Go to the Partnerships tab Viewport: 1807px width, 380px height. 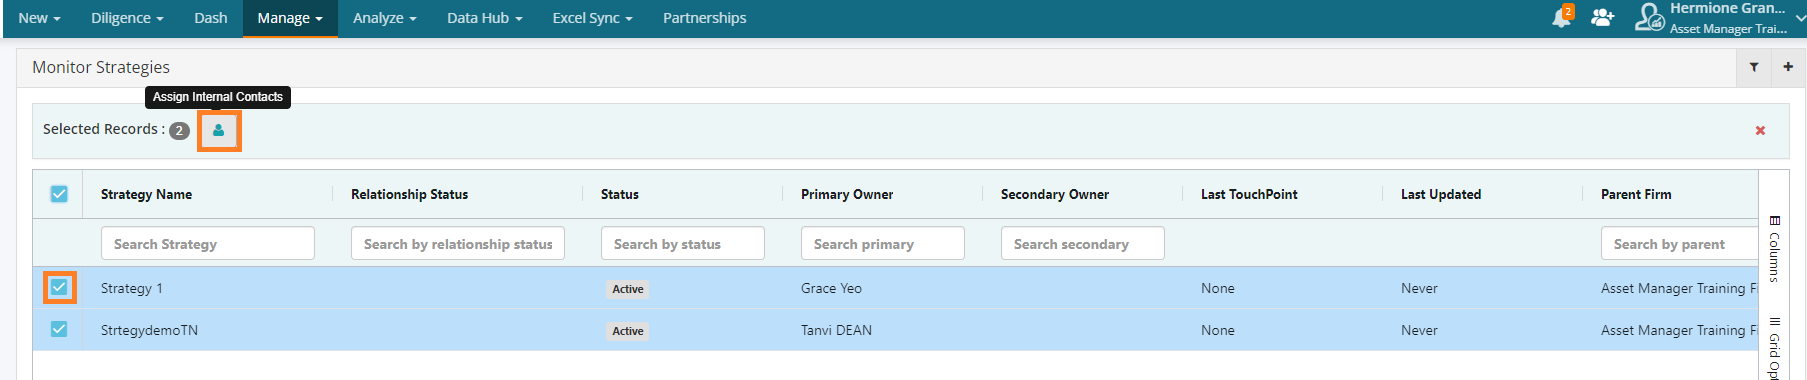[705, 18]
